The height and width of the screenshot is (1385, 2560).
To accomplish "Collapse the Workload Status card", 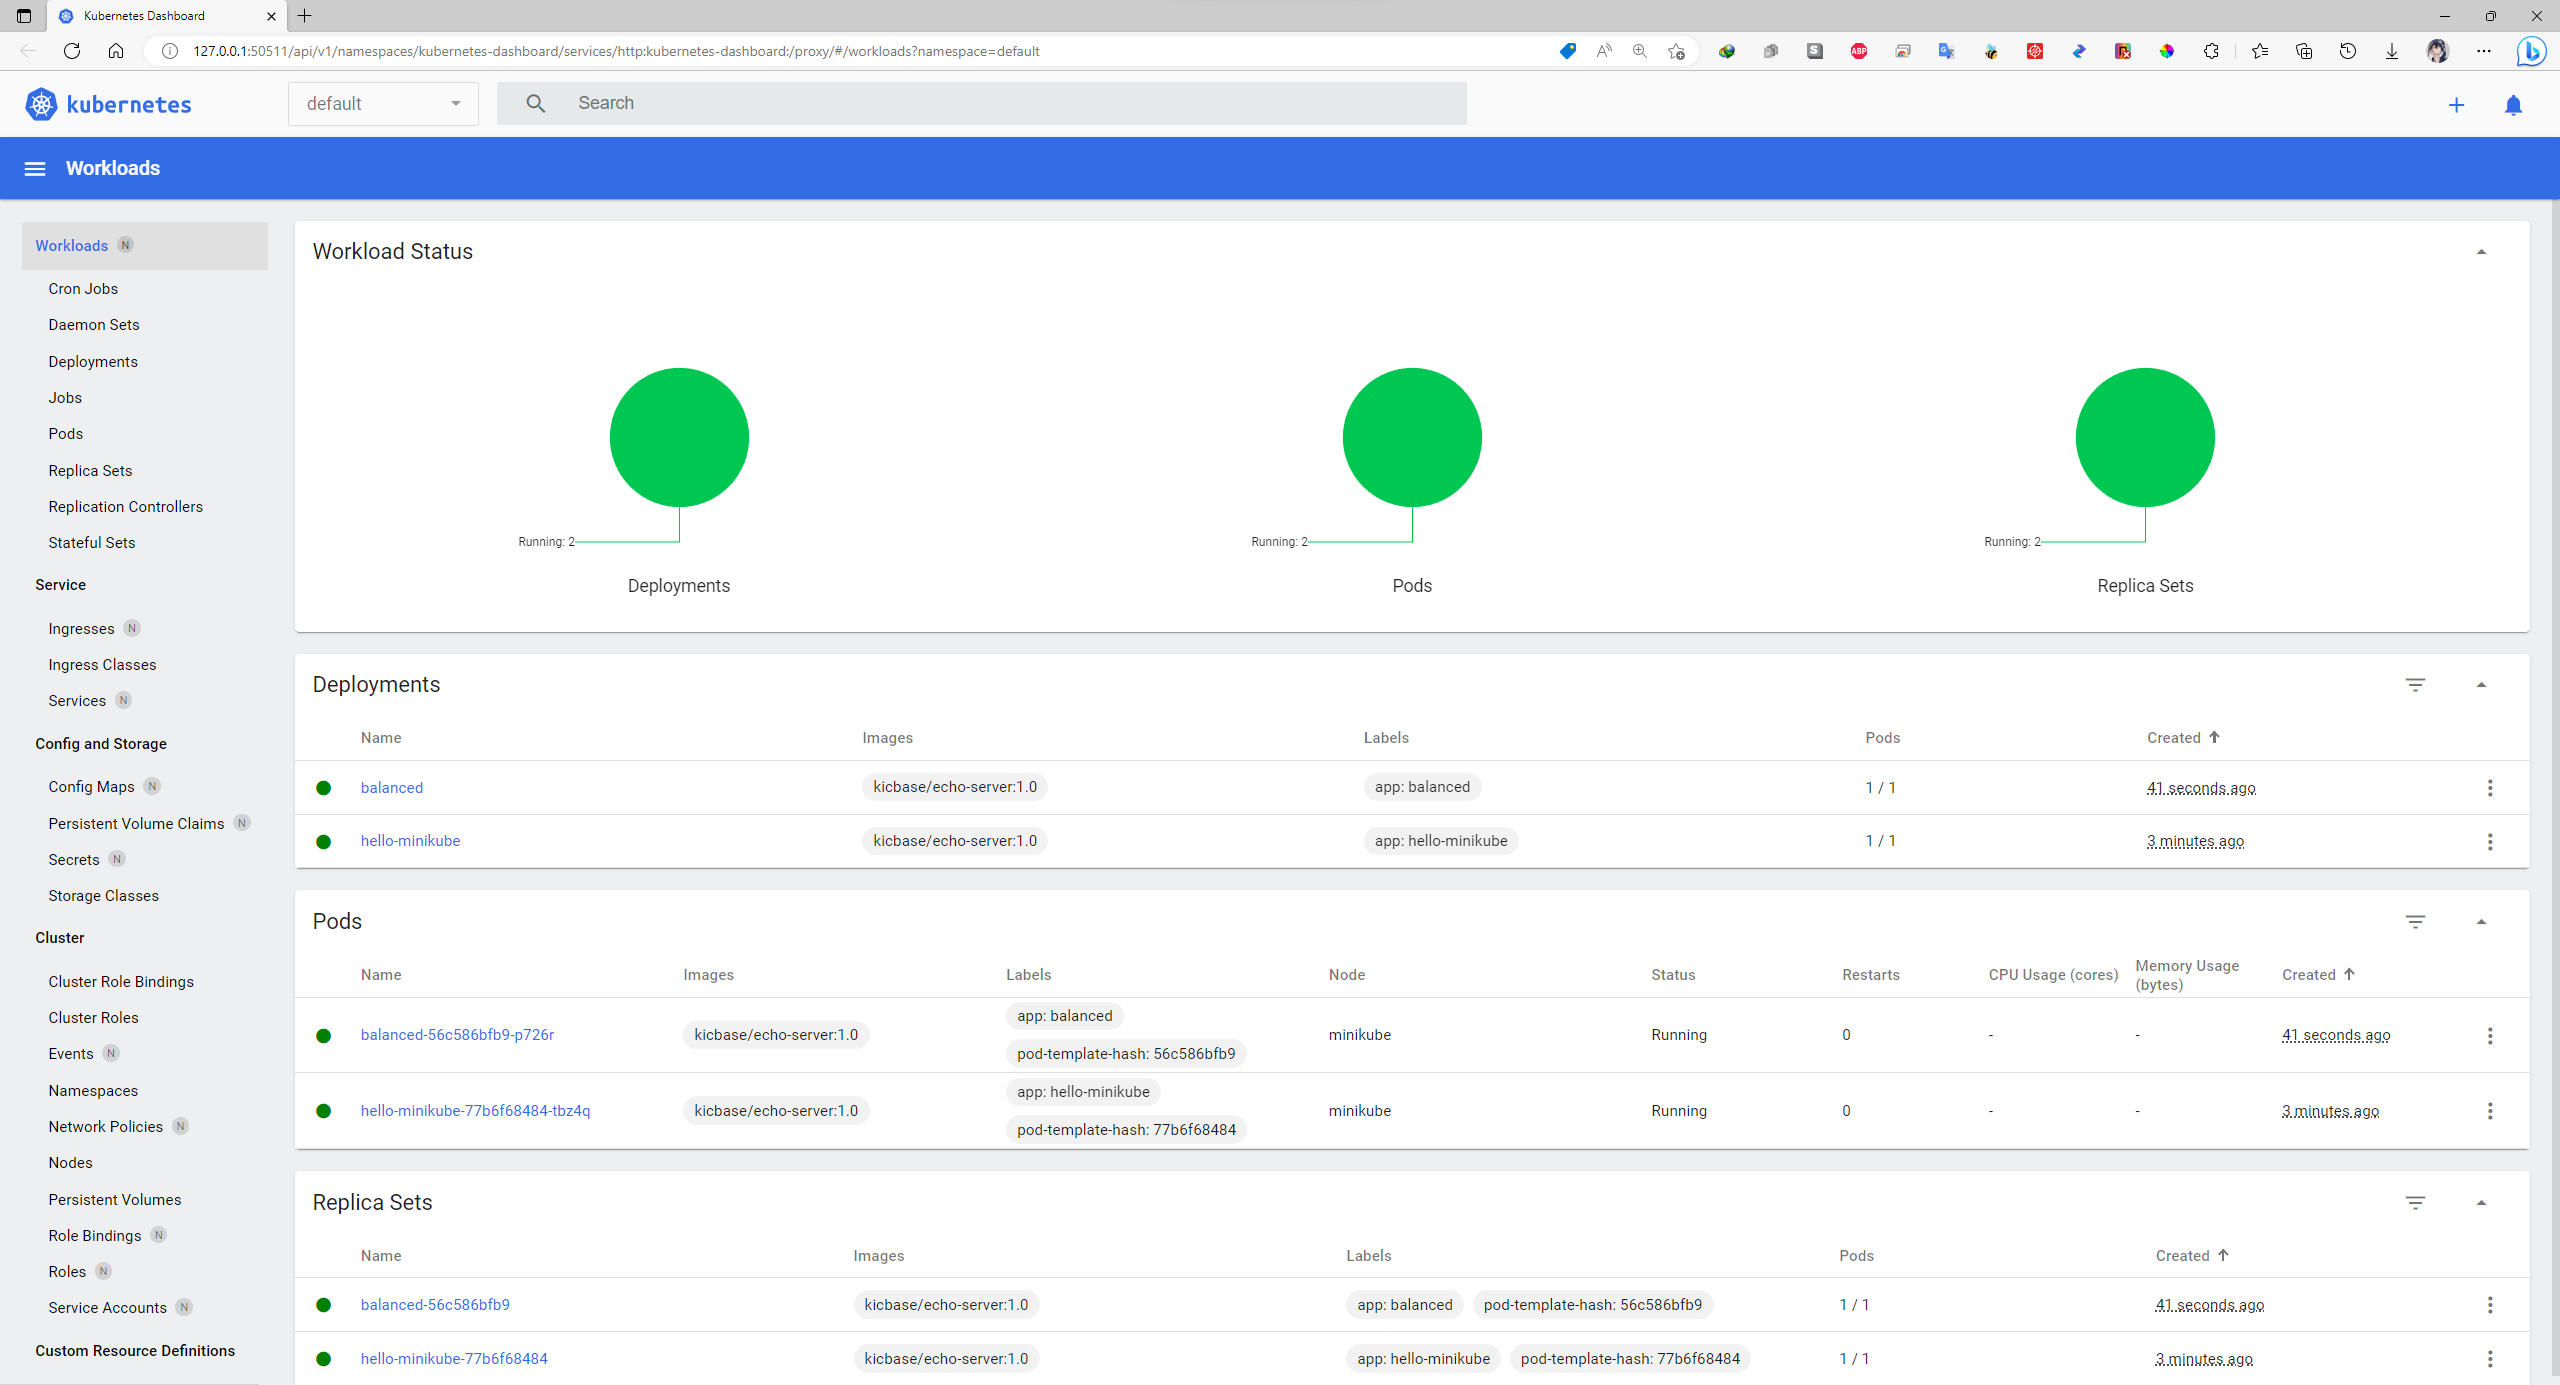I will (2481, 252).
